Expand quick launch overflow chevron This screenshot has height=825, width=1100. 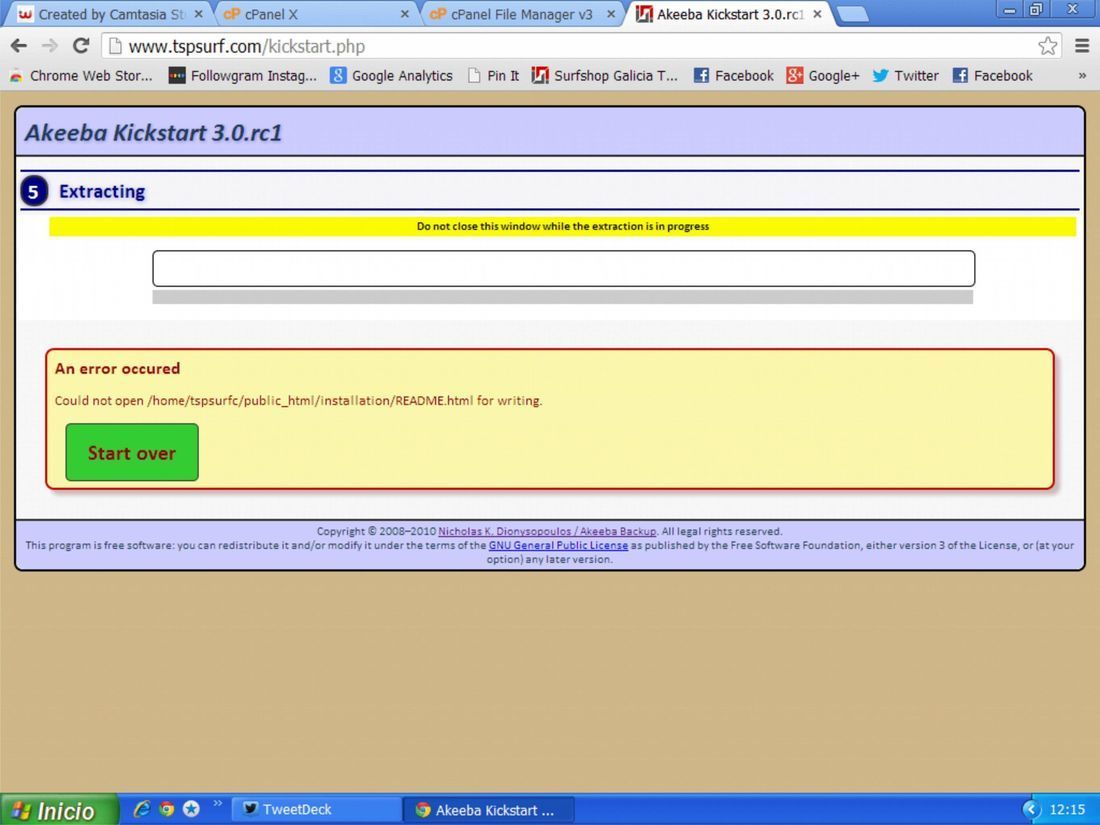[x=217, y=803]
